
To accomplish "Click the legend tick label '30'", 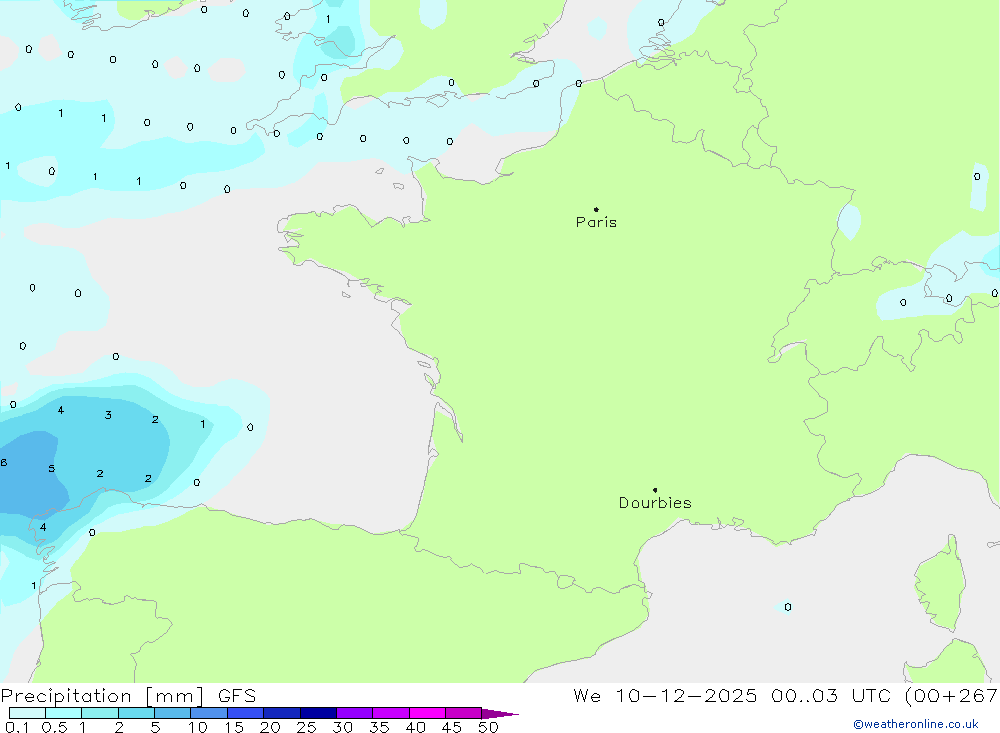I will [x=343, y=727].
